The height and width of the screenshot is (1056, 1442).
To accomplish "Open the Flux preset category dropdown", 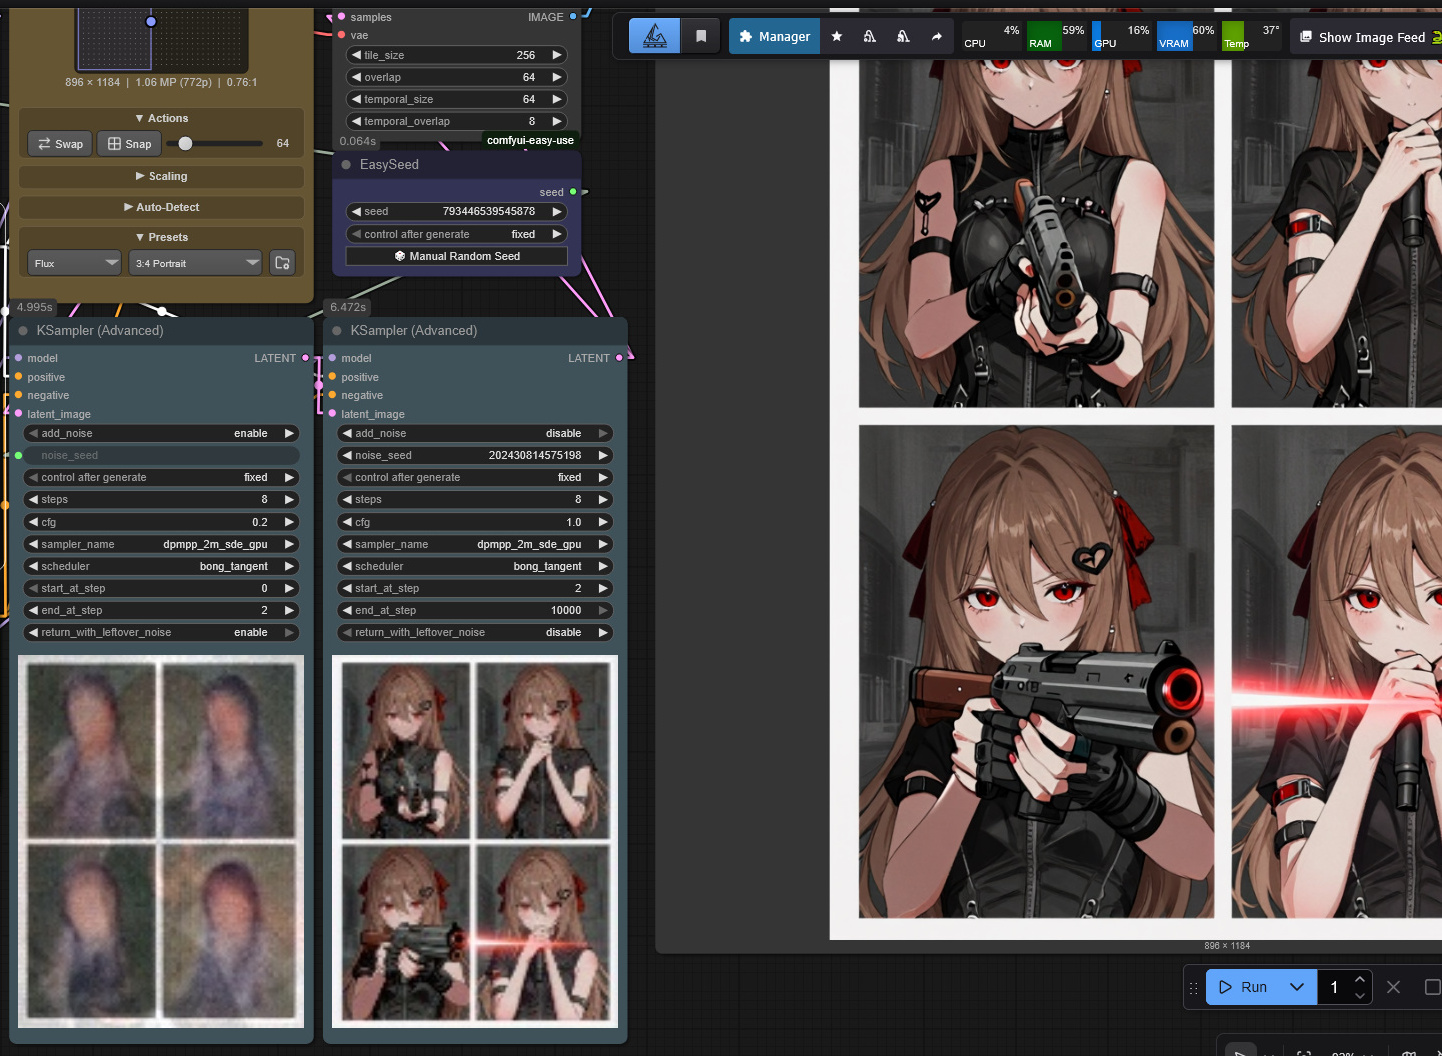I will coord(75,263).
